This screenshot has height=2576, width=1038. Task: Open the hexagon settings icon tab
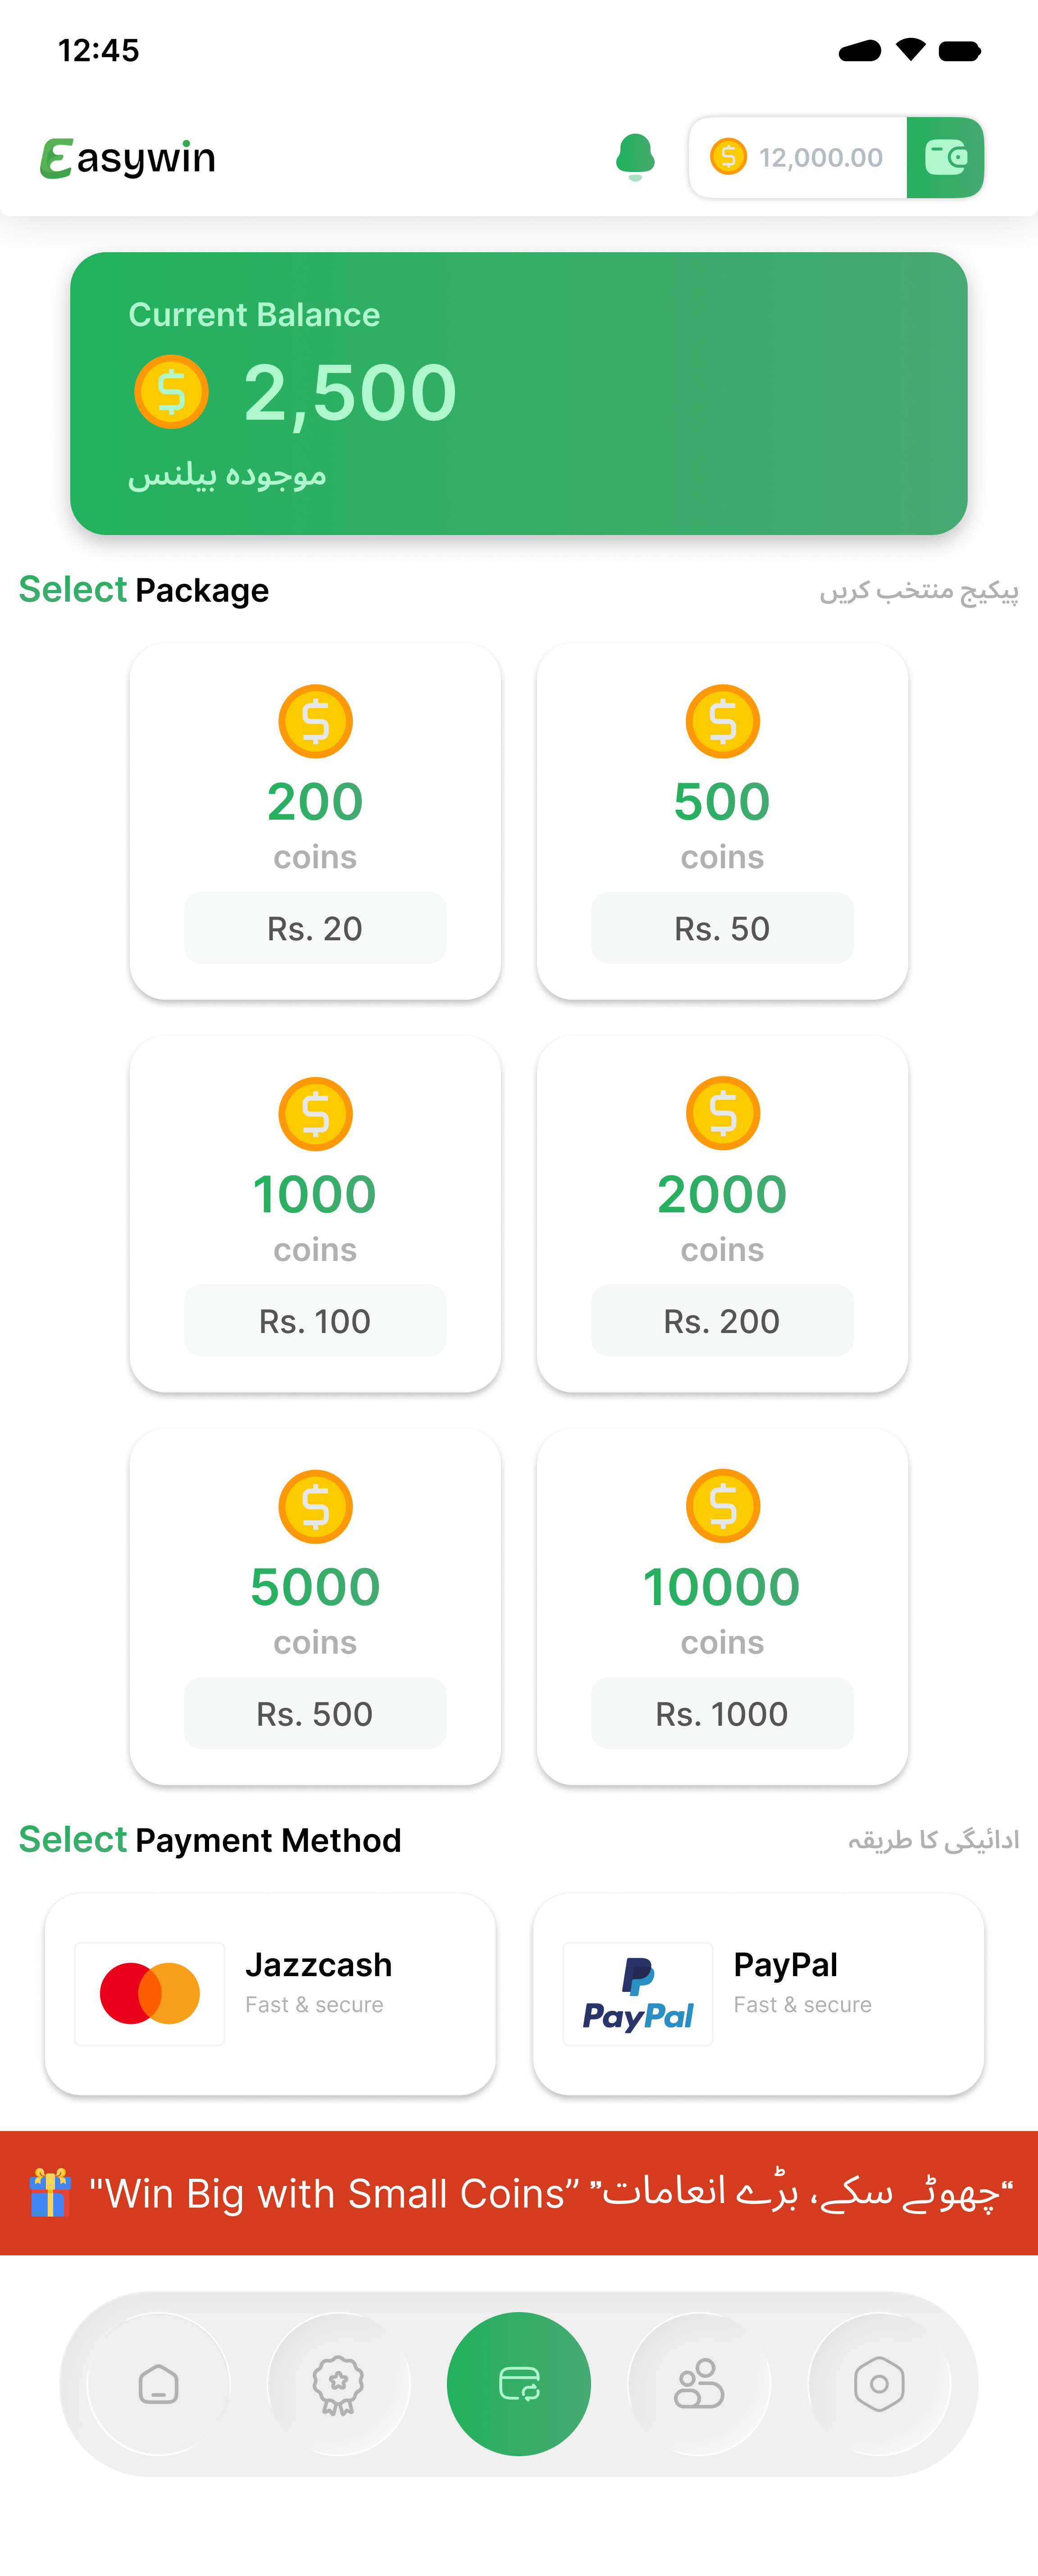[879, 2384]
